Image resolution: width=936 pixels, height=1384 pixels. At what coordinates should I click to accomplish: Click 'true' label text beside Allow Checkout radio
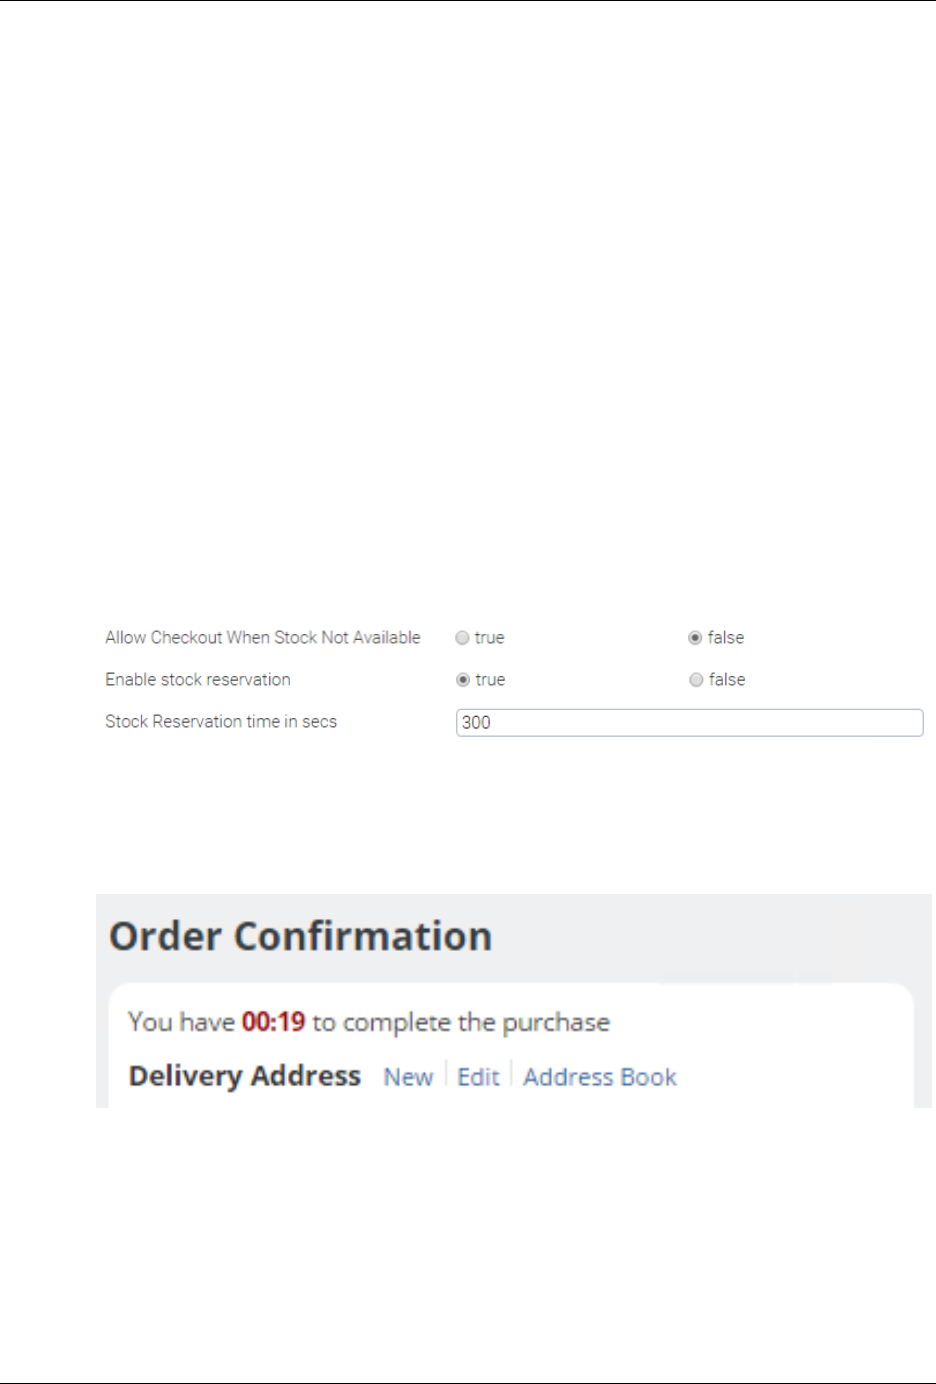490,638
